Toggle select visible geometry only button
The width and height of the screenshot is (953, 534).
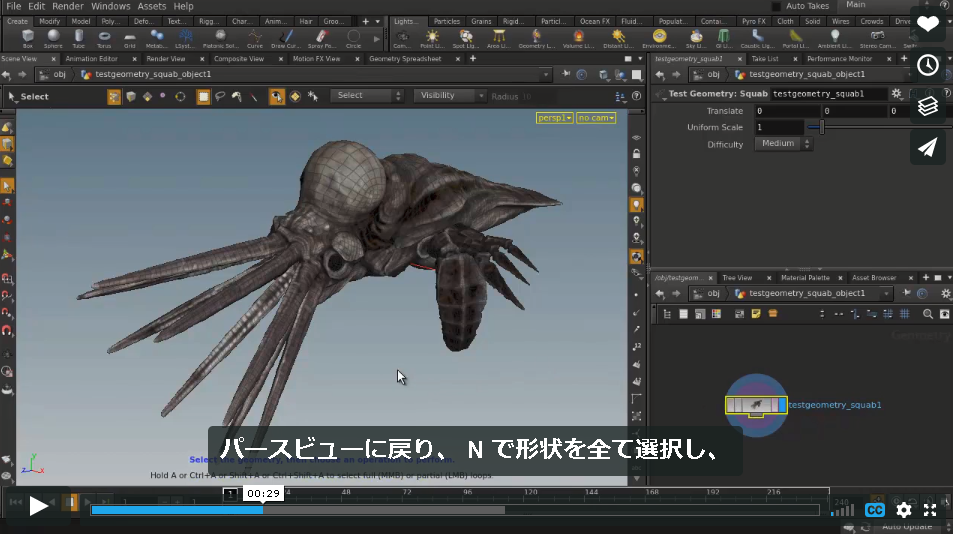(277, 97)
